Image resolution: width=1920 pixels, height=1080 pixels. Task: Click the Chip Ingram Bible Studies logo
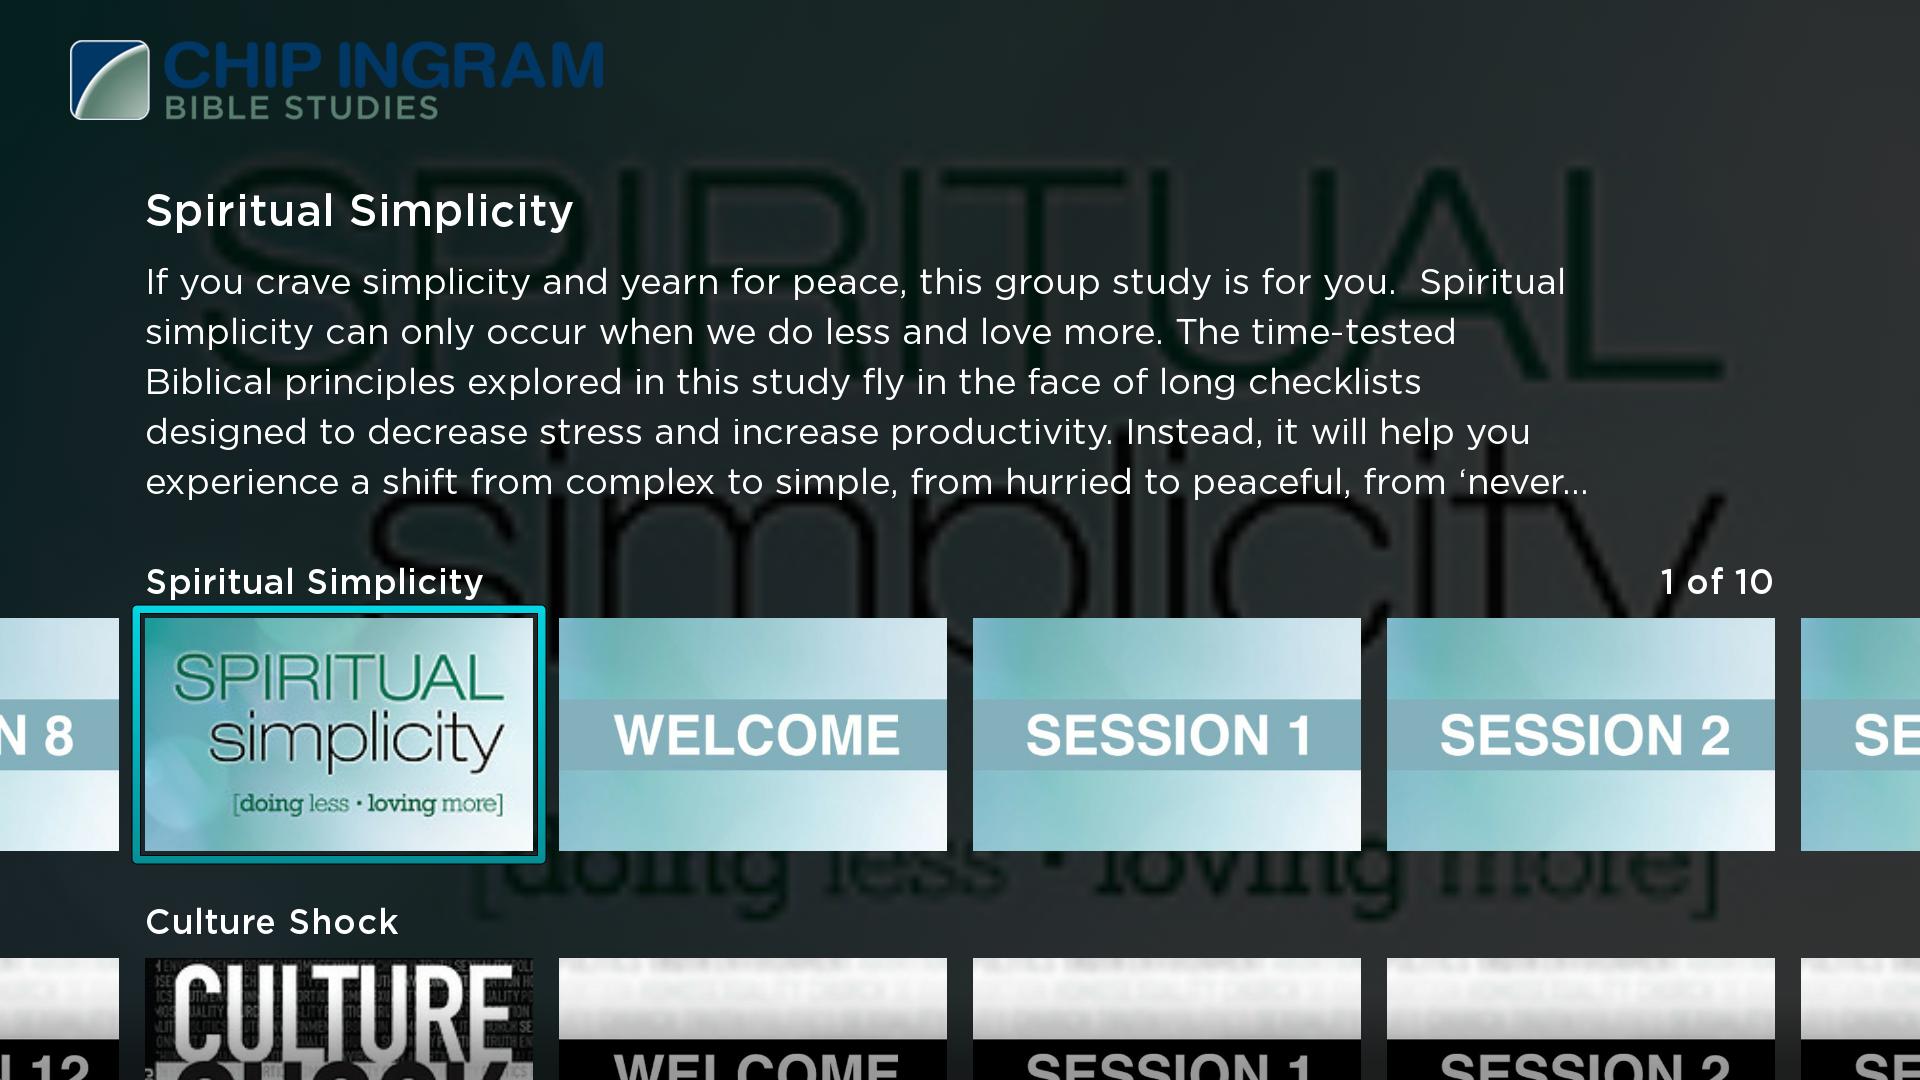(x=338, y=79)
